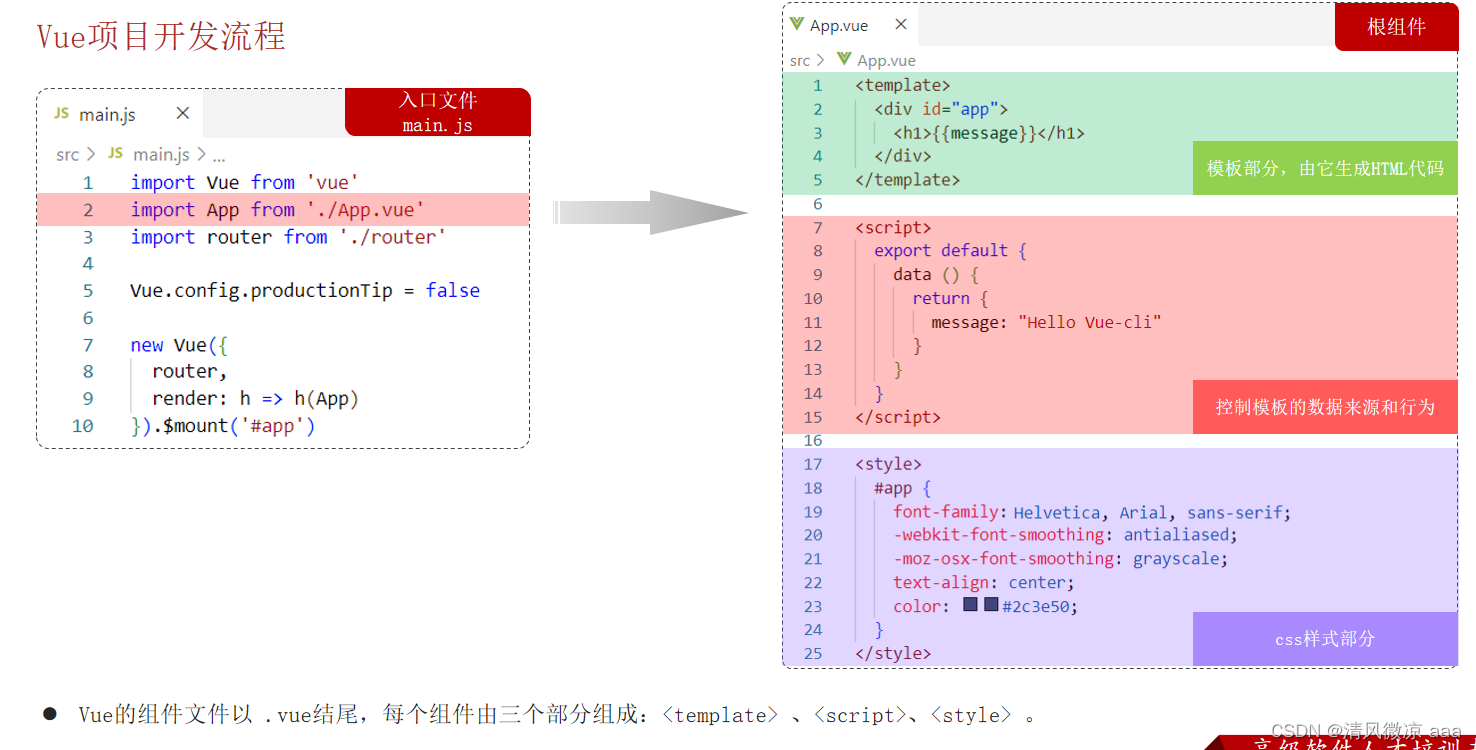This screenshot has width=1476, height=750.
Task: Click line '<div id="app">'
Action: 941,110
